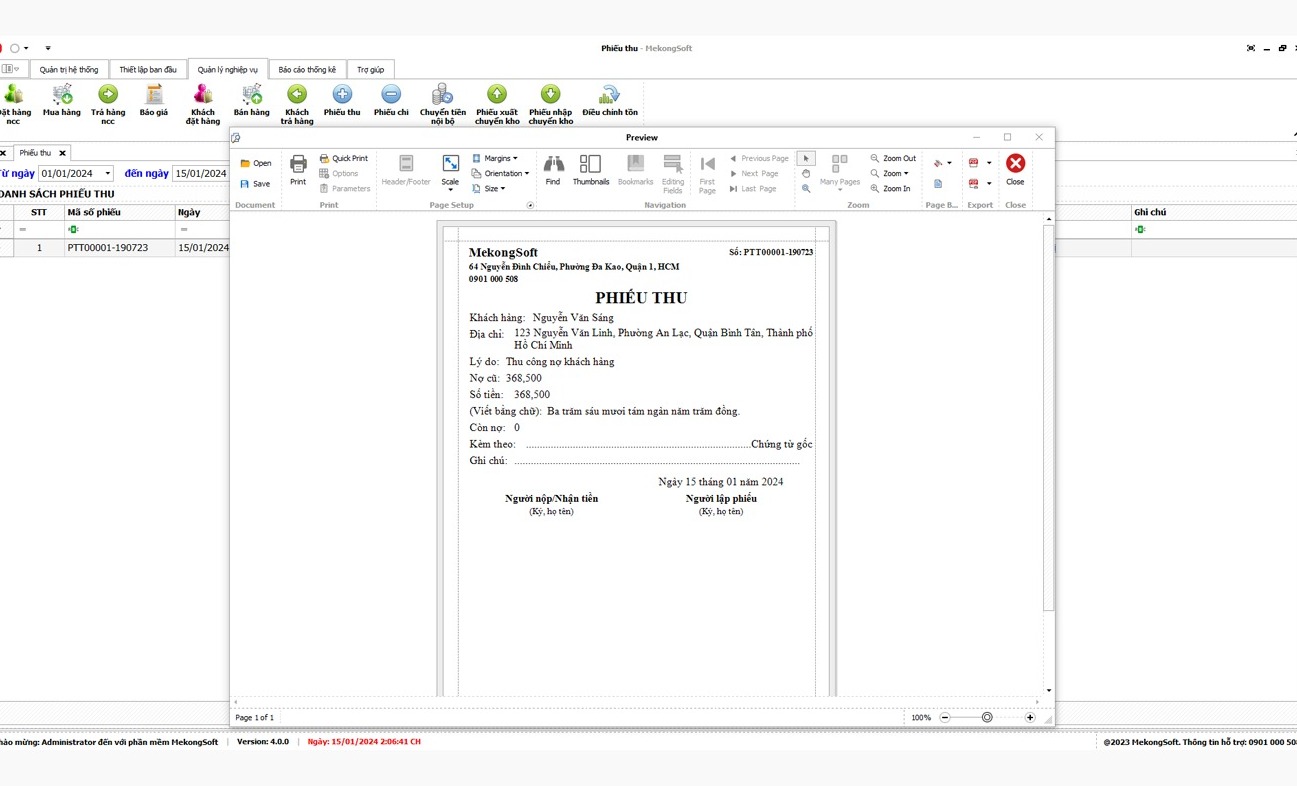Run Quick Print in Preview
This screenshot has width=1297, height=786.
pyautogui.click(x=344, y=158)
